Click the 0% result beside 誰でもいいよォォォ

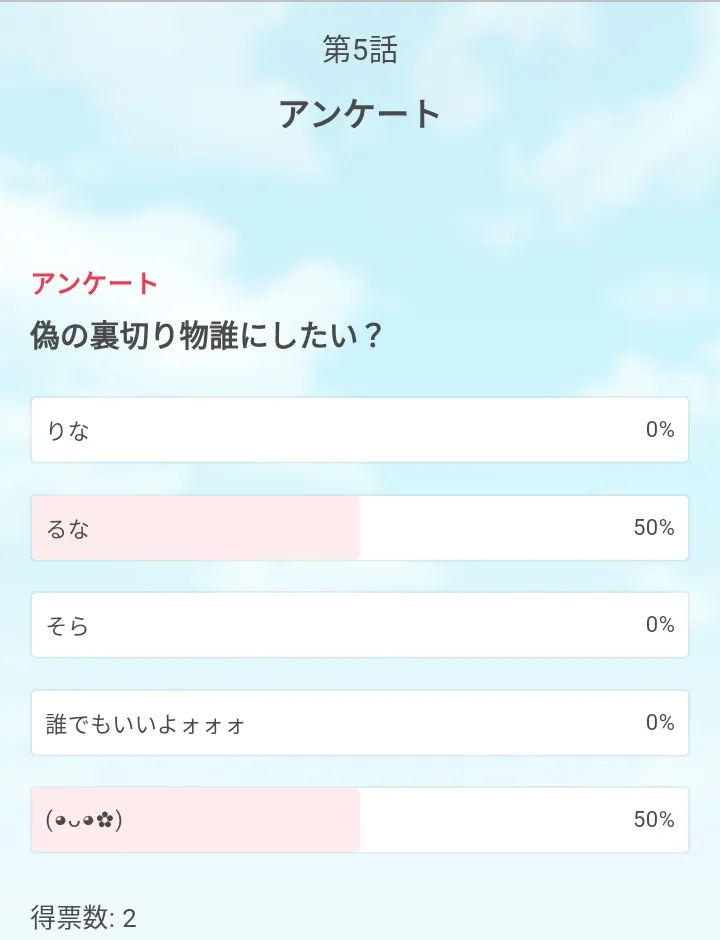click(x=659, y=723)
